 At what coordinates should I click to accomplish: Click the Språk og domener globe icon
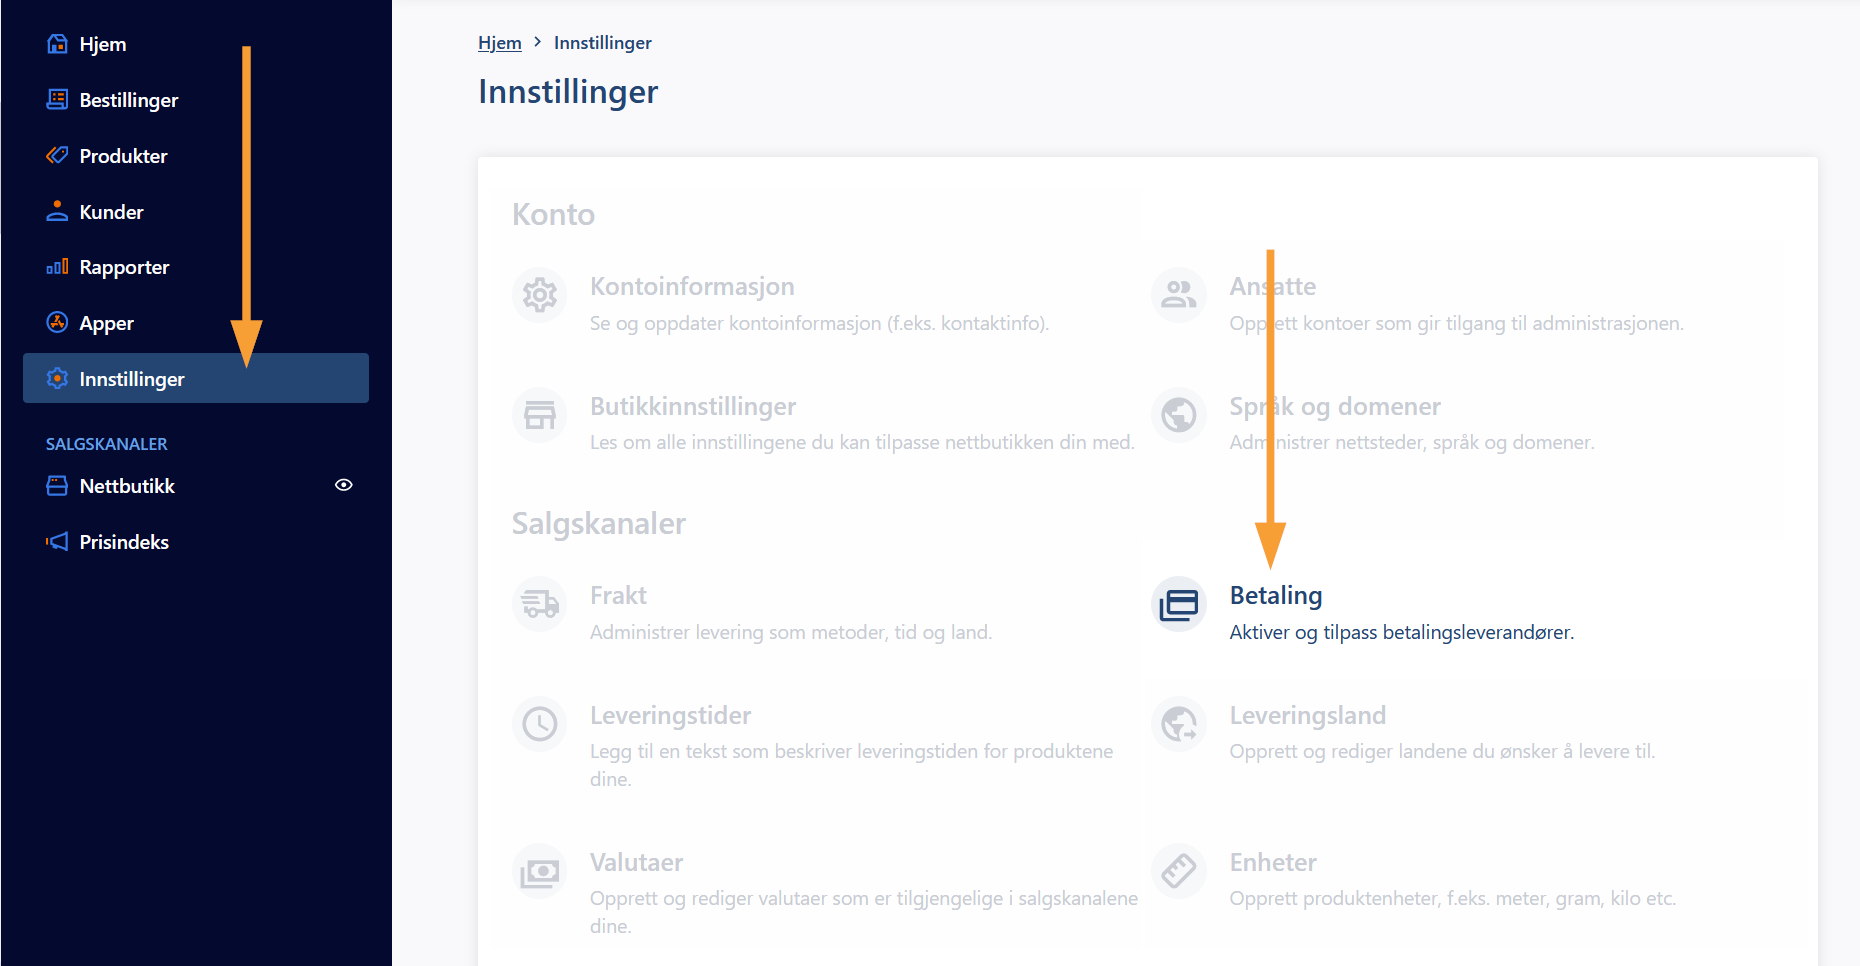coord(1179,414)
